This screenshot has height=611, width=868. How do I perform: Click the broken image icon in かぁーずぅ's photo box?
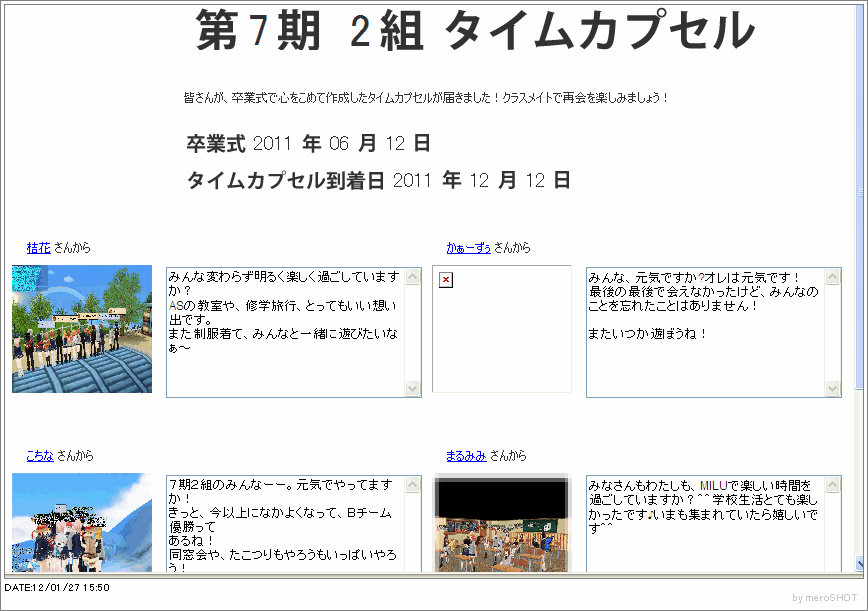446,280
